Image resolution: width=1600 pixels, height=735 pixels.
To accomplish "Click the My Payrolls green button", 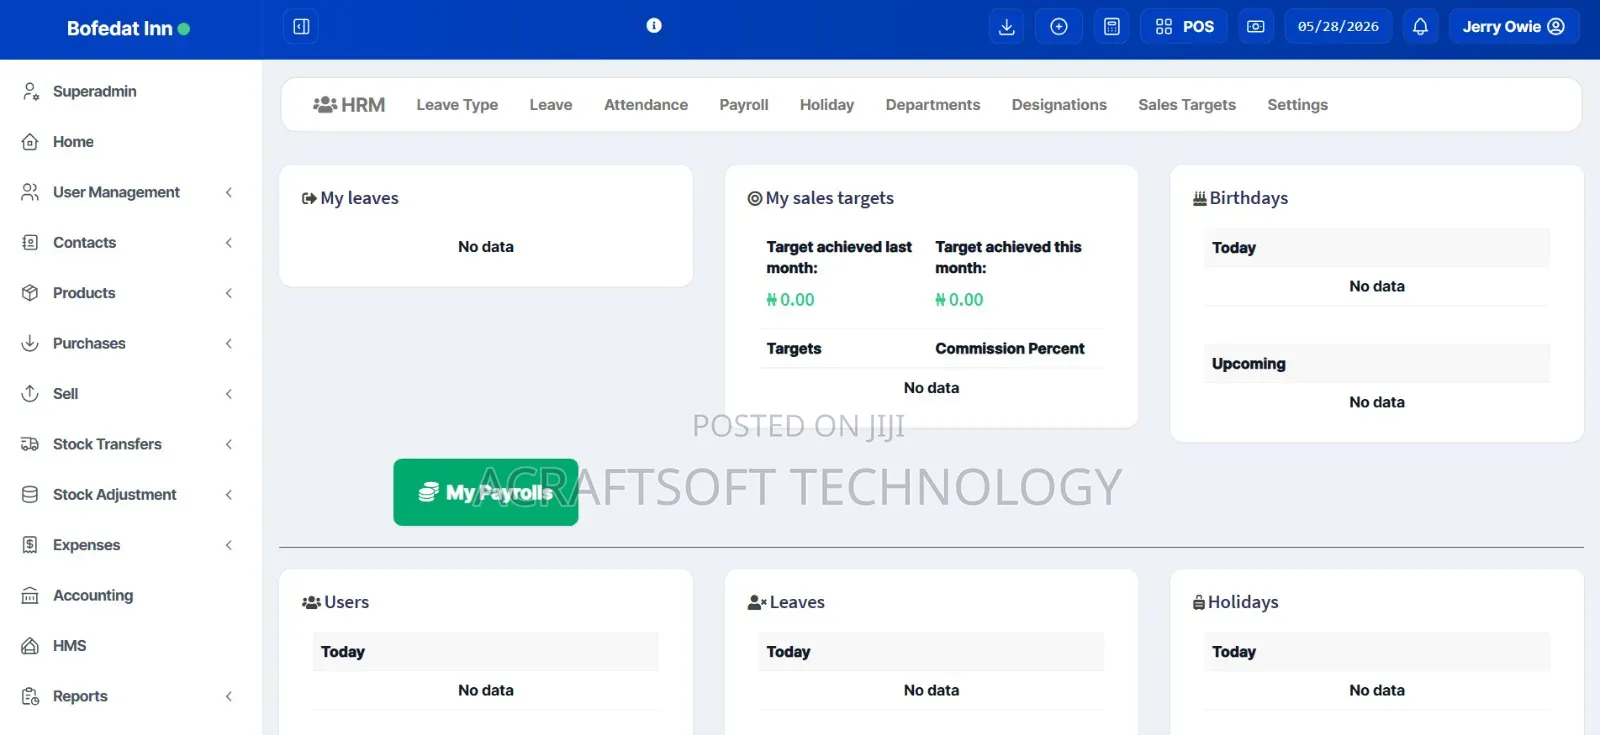I will [x=486, y=492].
